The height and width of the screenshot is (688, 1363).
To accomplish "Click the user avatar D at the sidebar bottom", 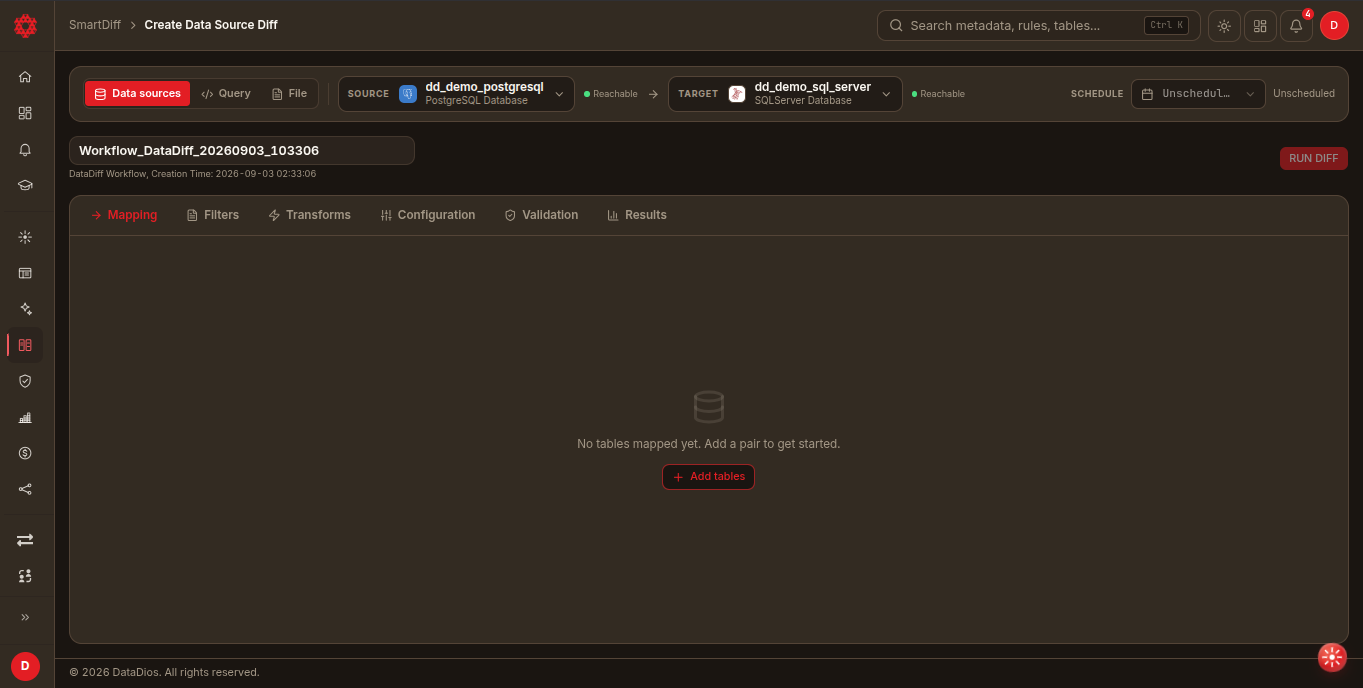I will tap(25, 666).
